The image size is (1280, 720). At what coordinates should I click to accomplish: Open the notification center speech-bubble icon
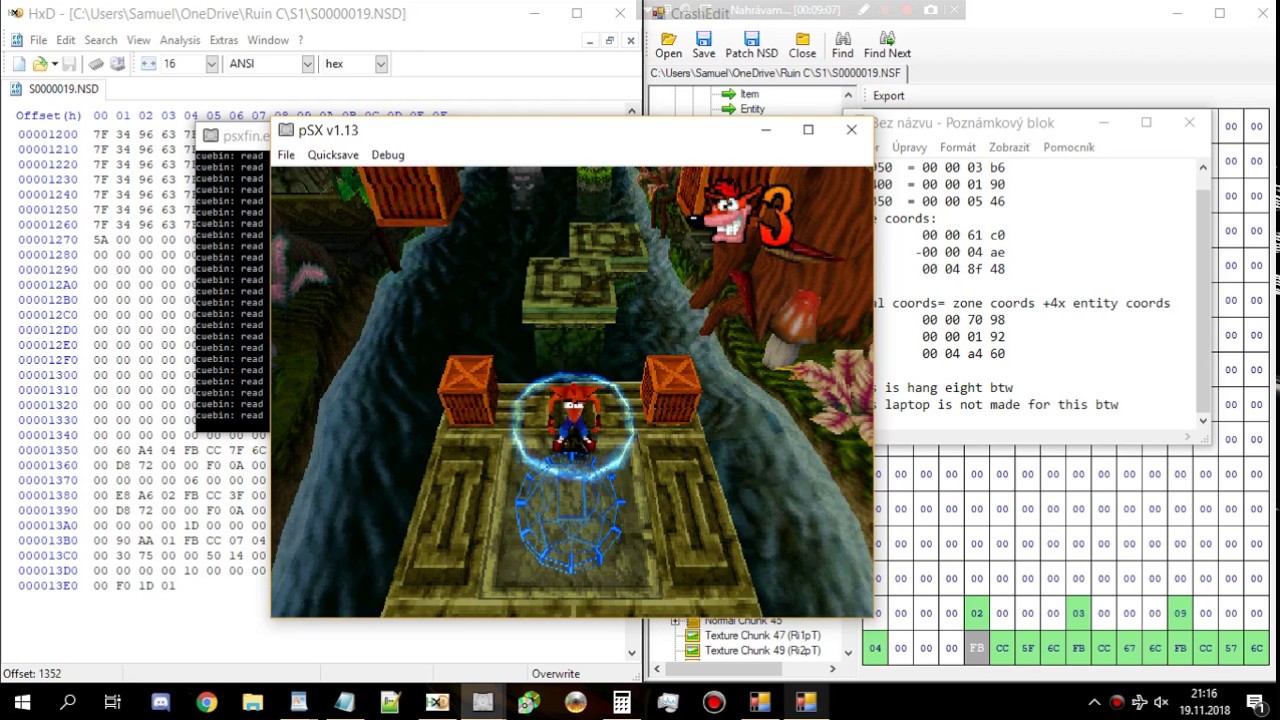point(1255,702)
